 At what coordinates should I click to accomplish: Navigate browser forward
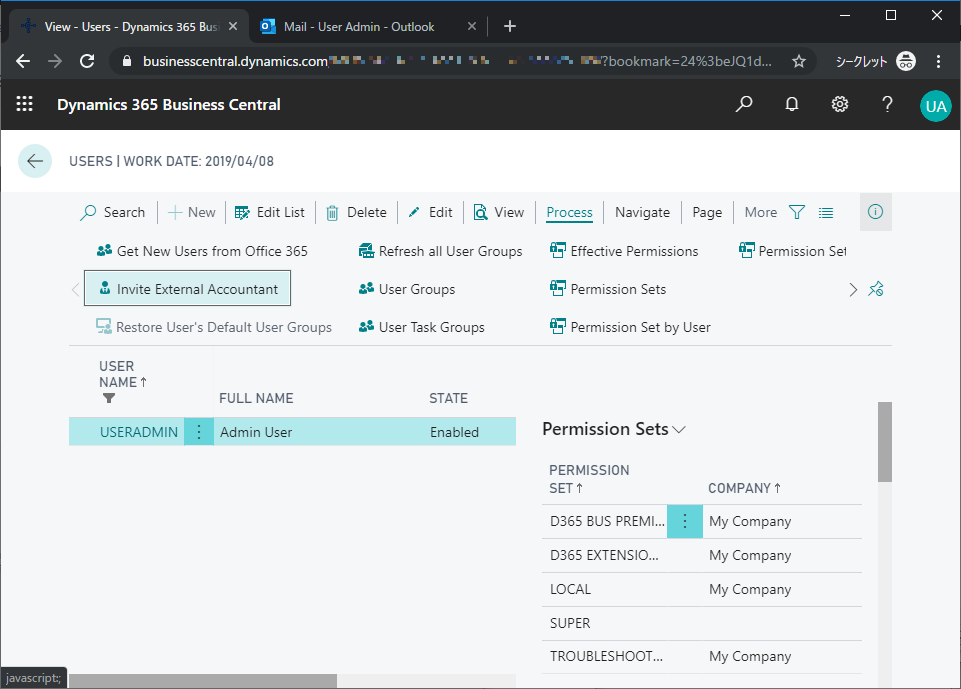coord(55,61)
